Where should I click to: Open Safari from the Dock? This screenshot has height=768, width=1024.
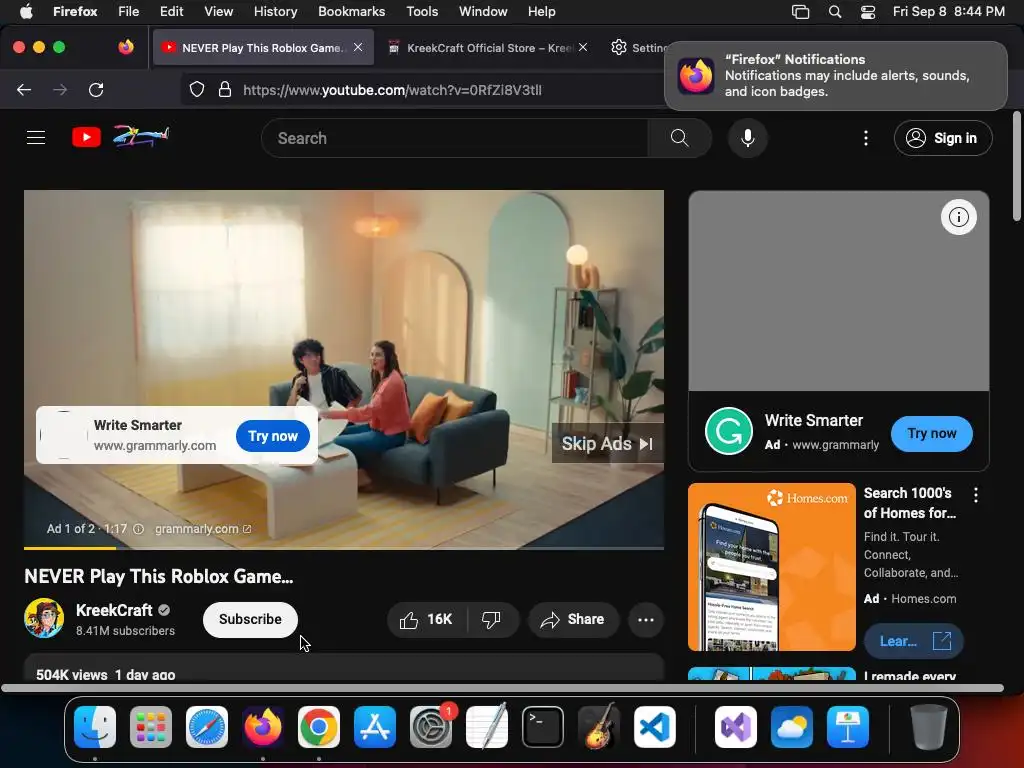coord(207,727)
